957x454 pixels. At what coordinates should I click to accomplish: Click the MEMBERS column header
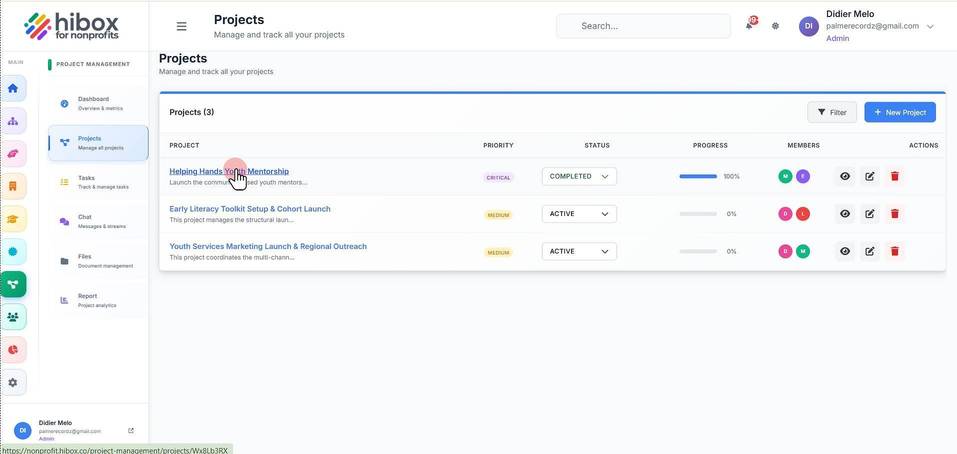803,145
